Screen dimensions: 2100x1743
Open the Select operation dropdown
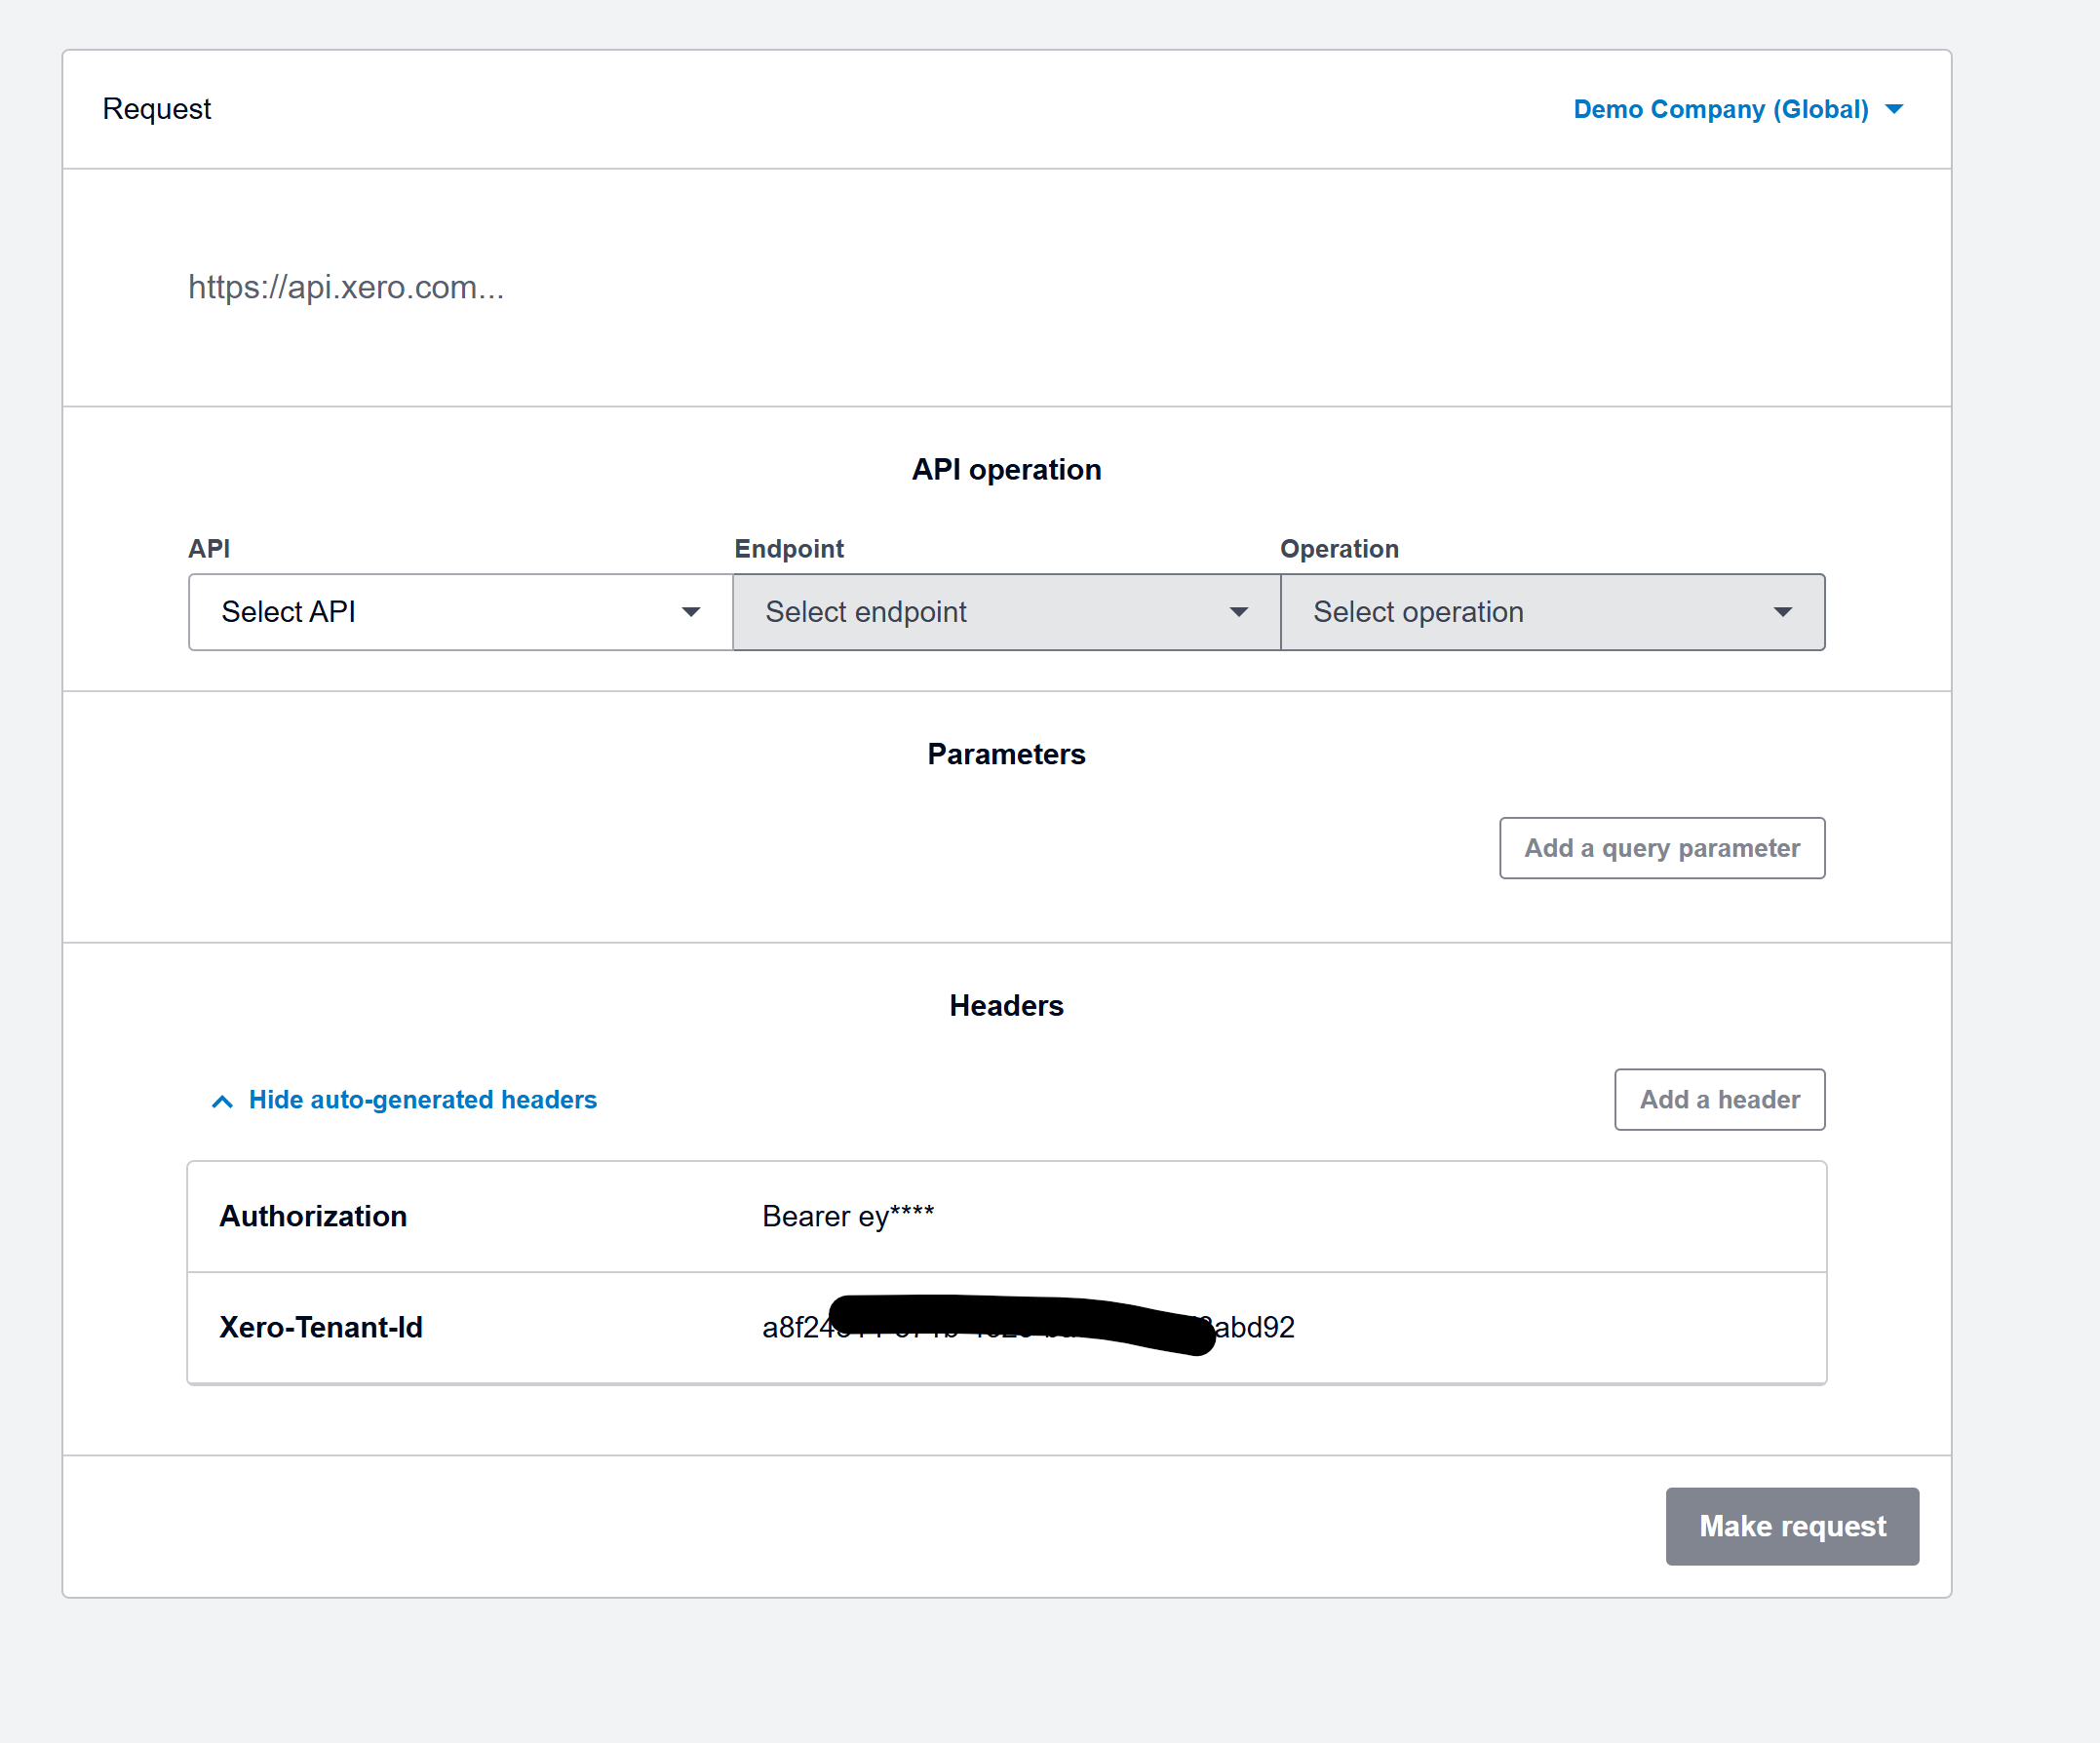coord(1553,612)
